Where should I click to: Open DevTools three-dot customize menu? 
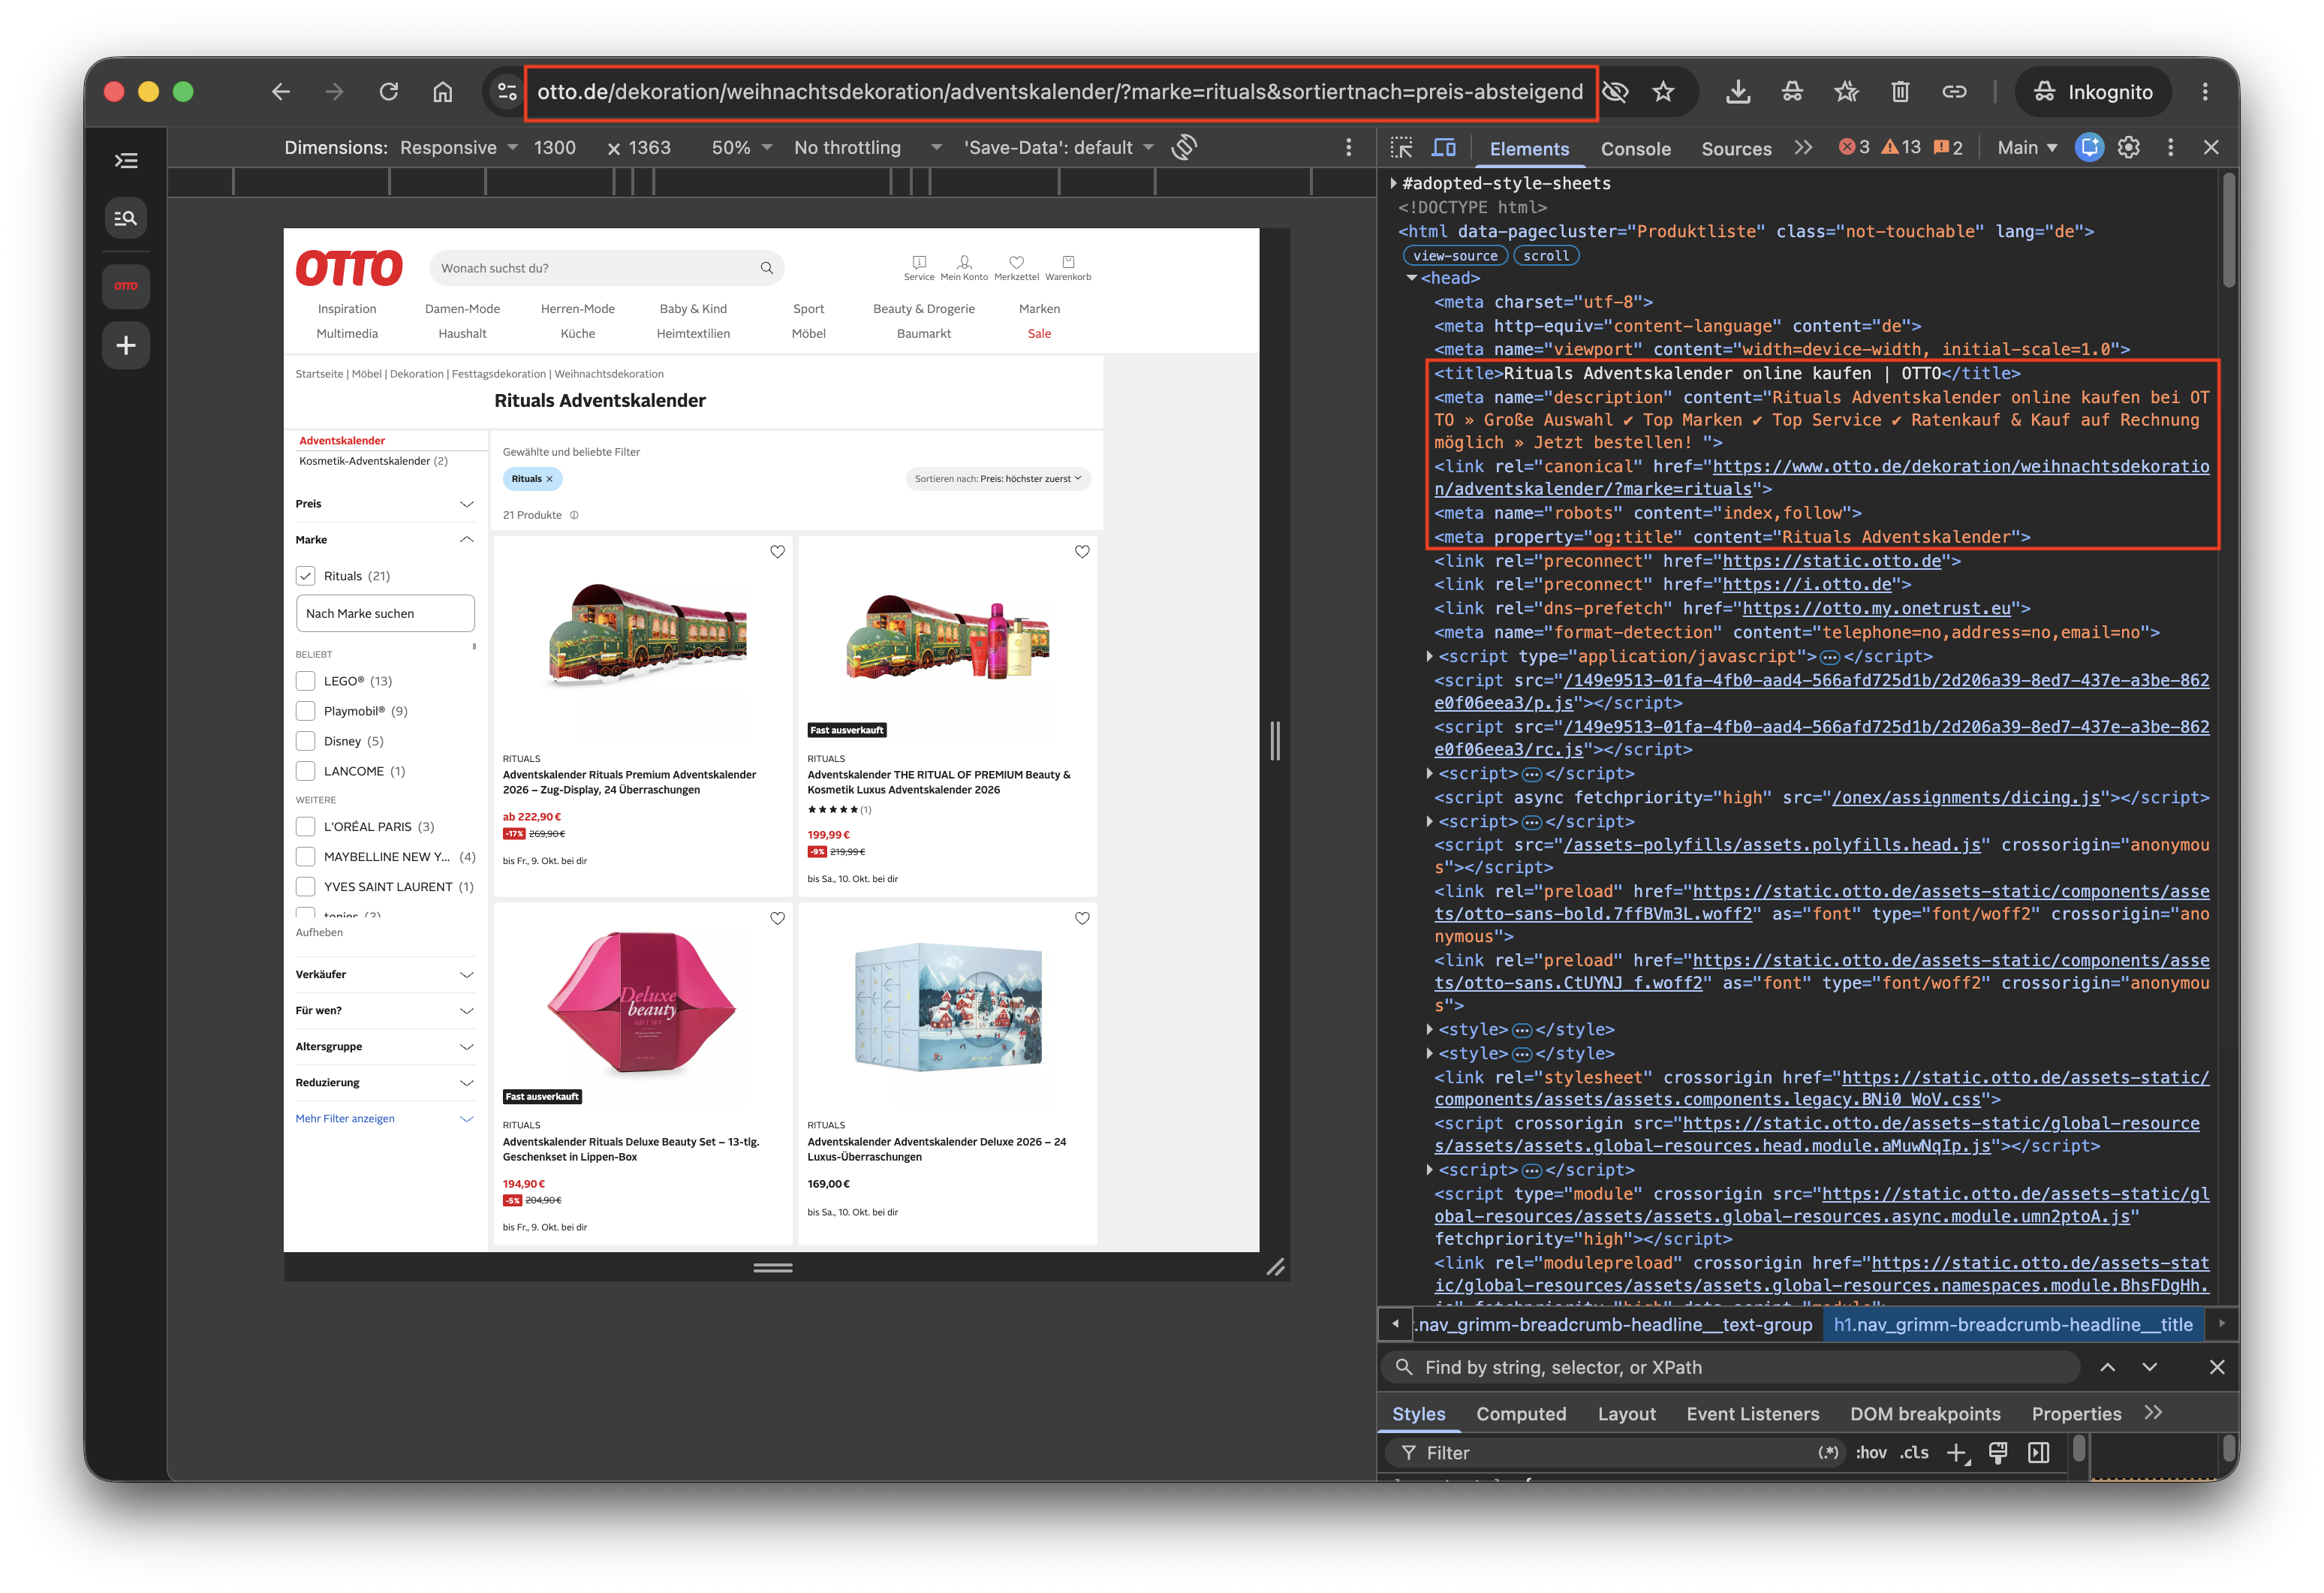click(x=2170, y=148)
